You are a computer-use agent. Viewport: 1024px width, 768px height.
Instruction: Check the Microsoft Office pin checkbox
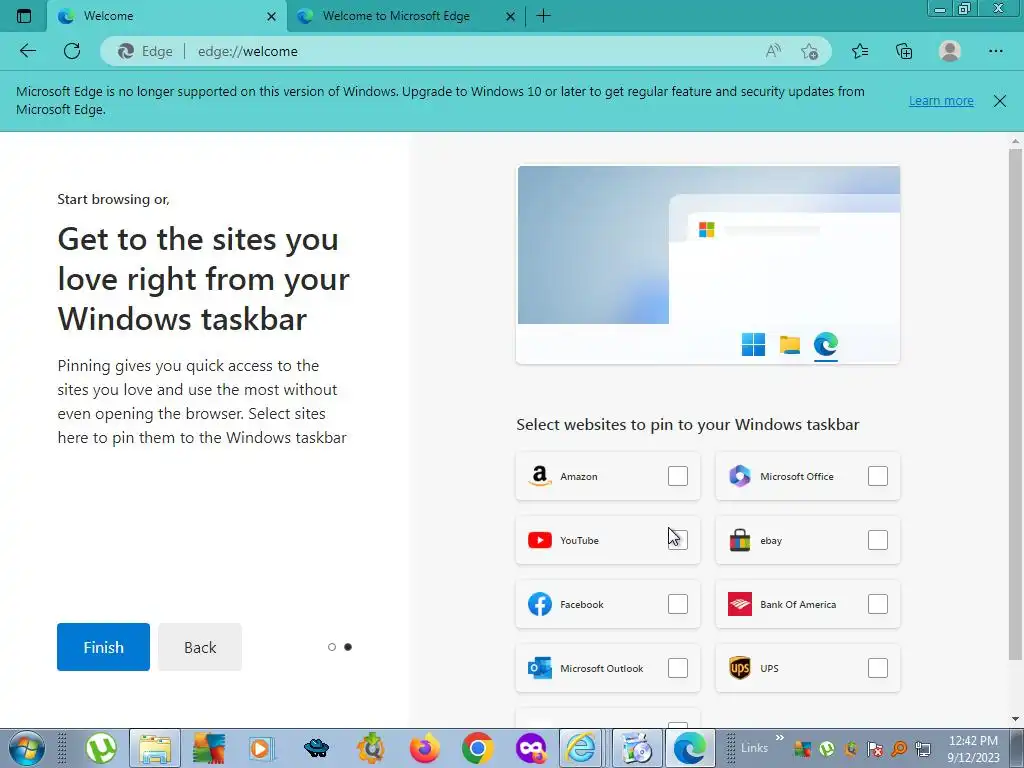point(878,476)
